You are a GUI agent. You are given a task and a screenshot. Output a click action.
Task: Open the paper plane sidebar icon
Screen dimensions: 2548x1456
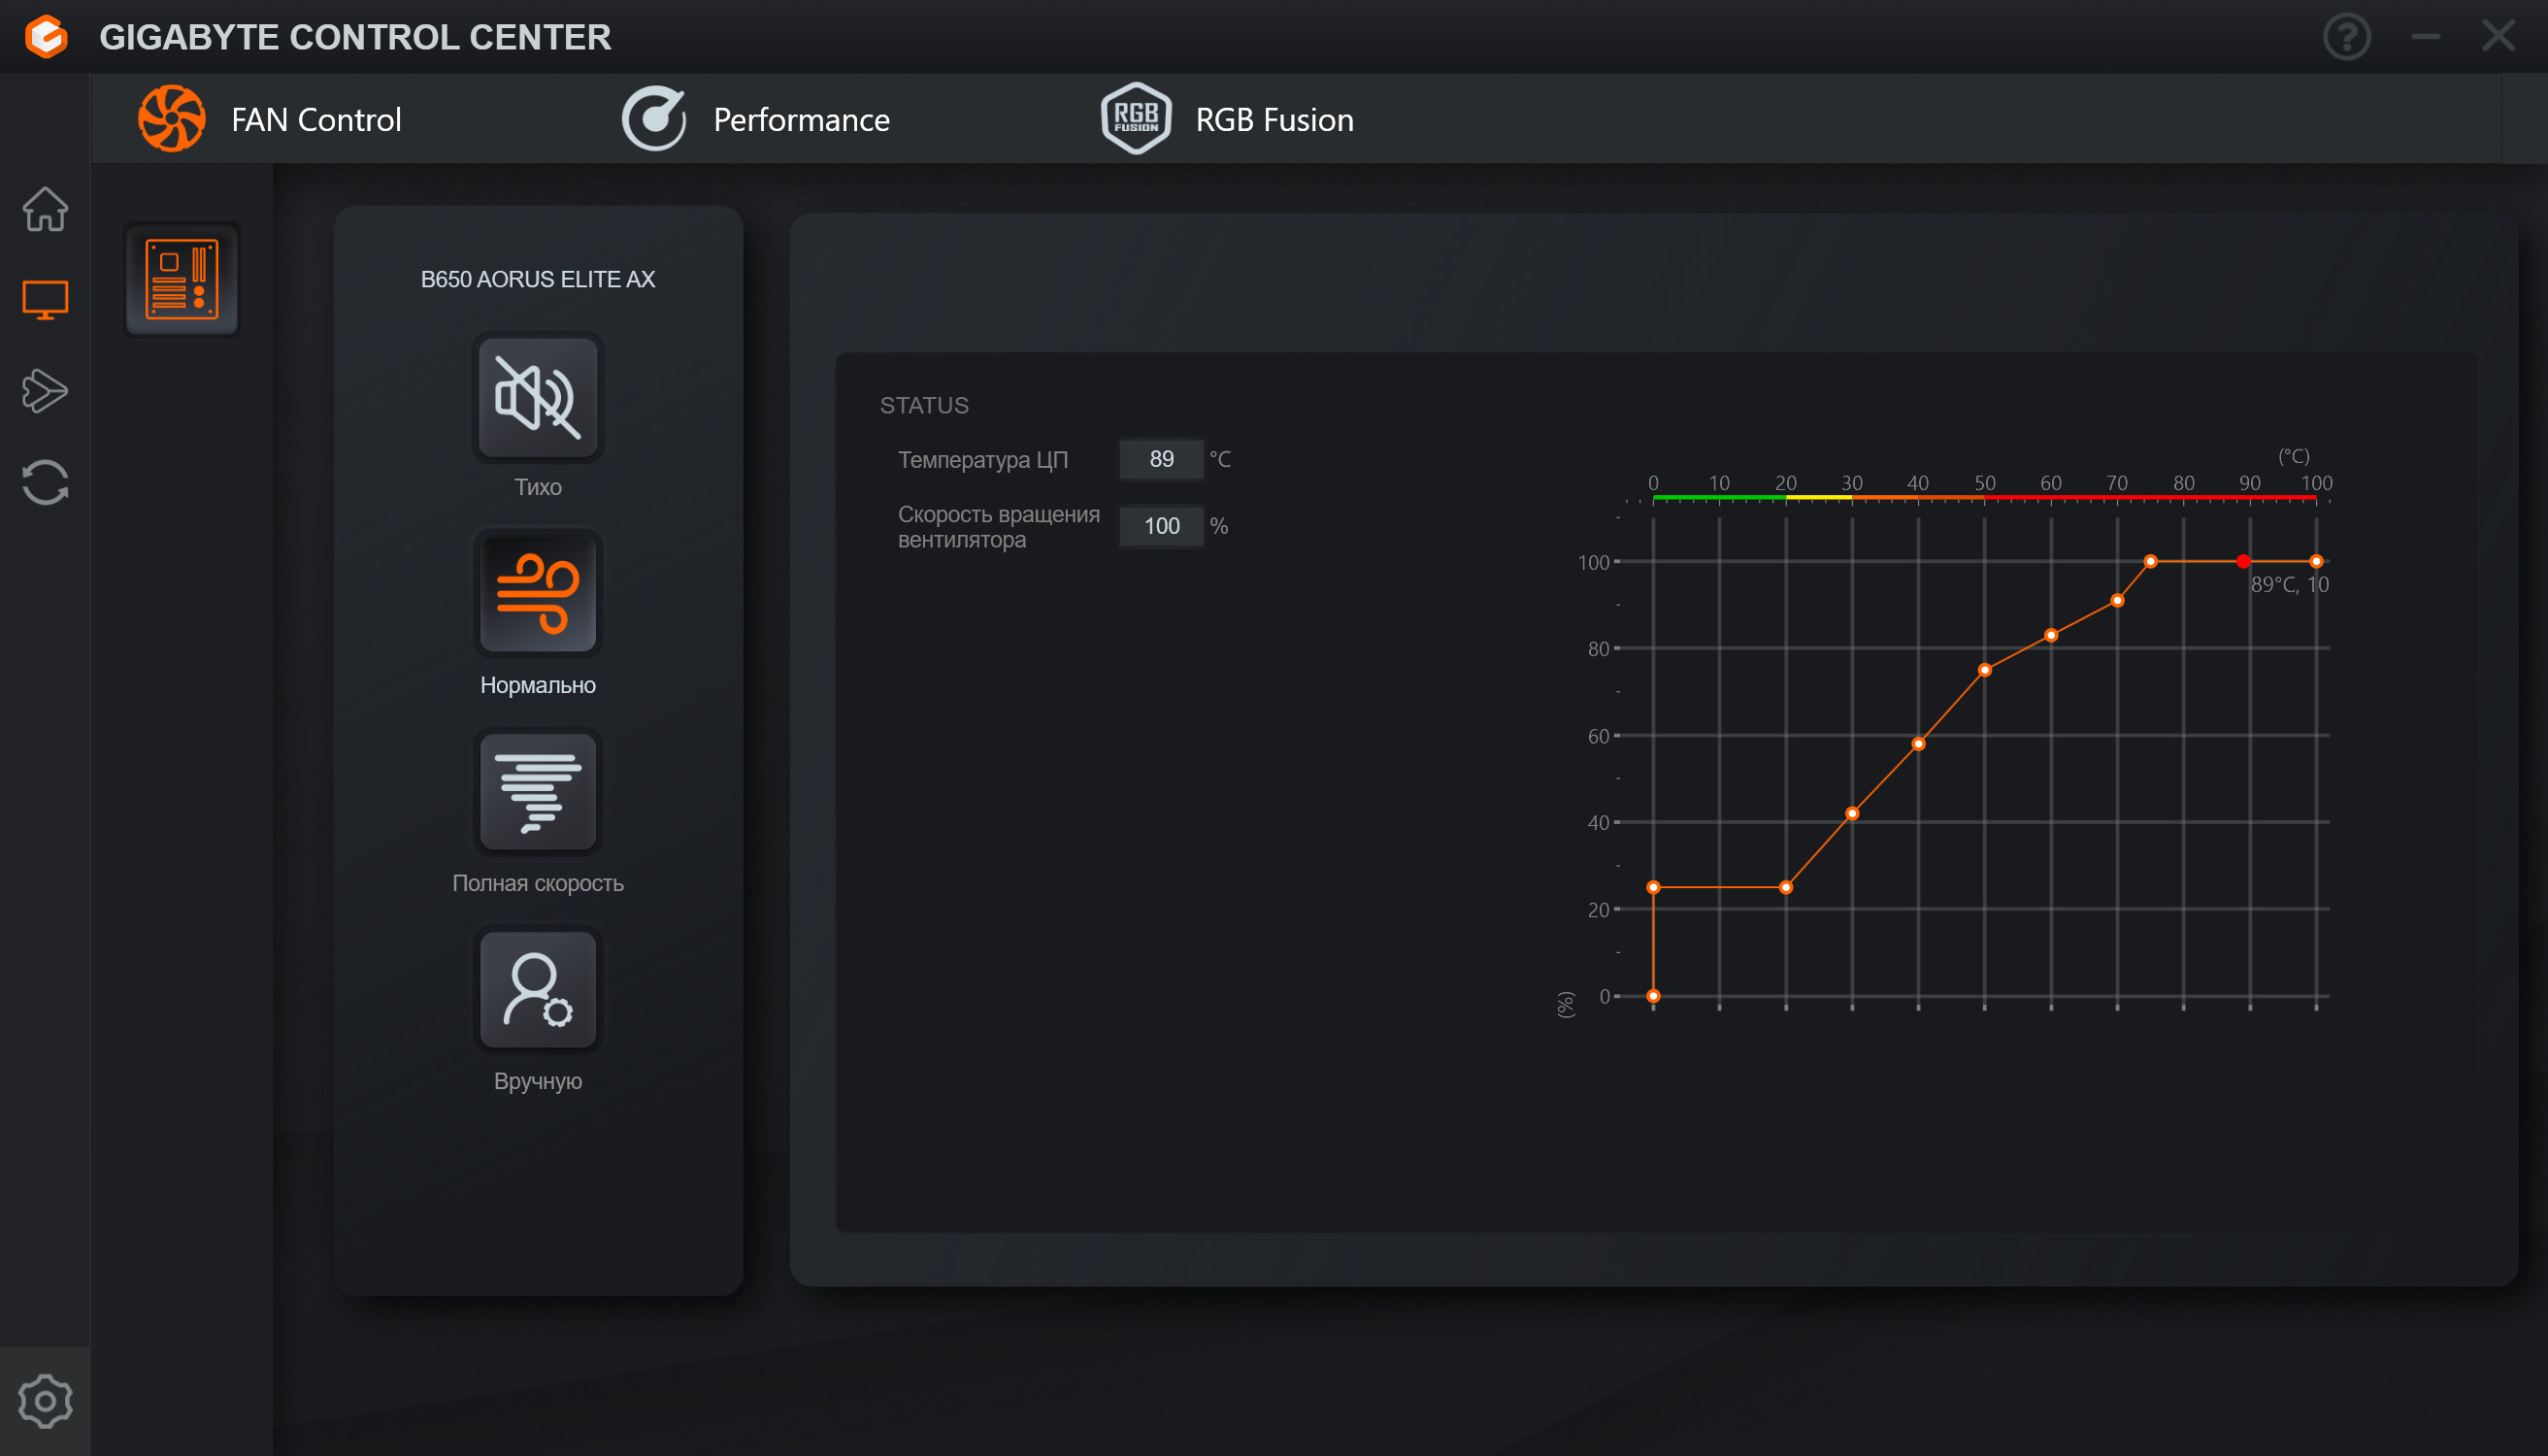coord(45,390)
